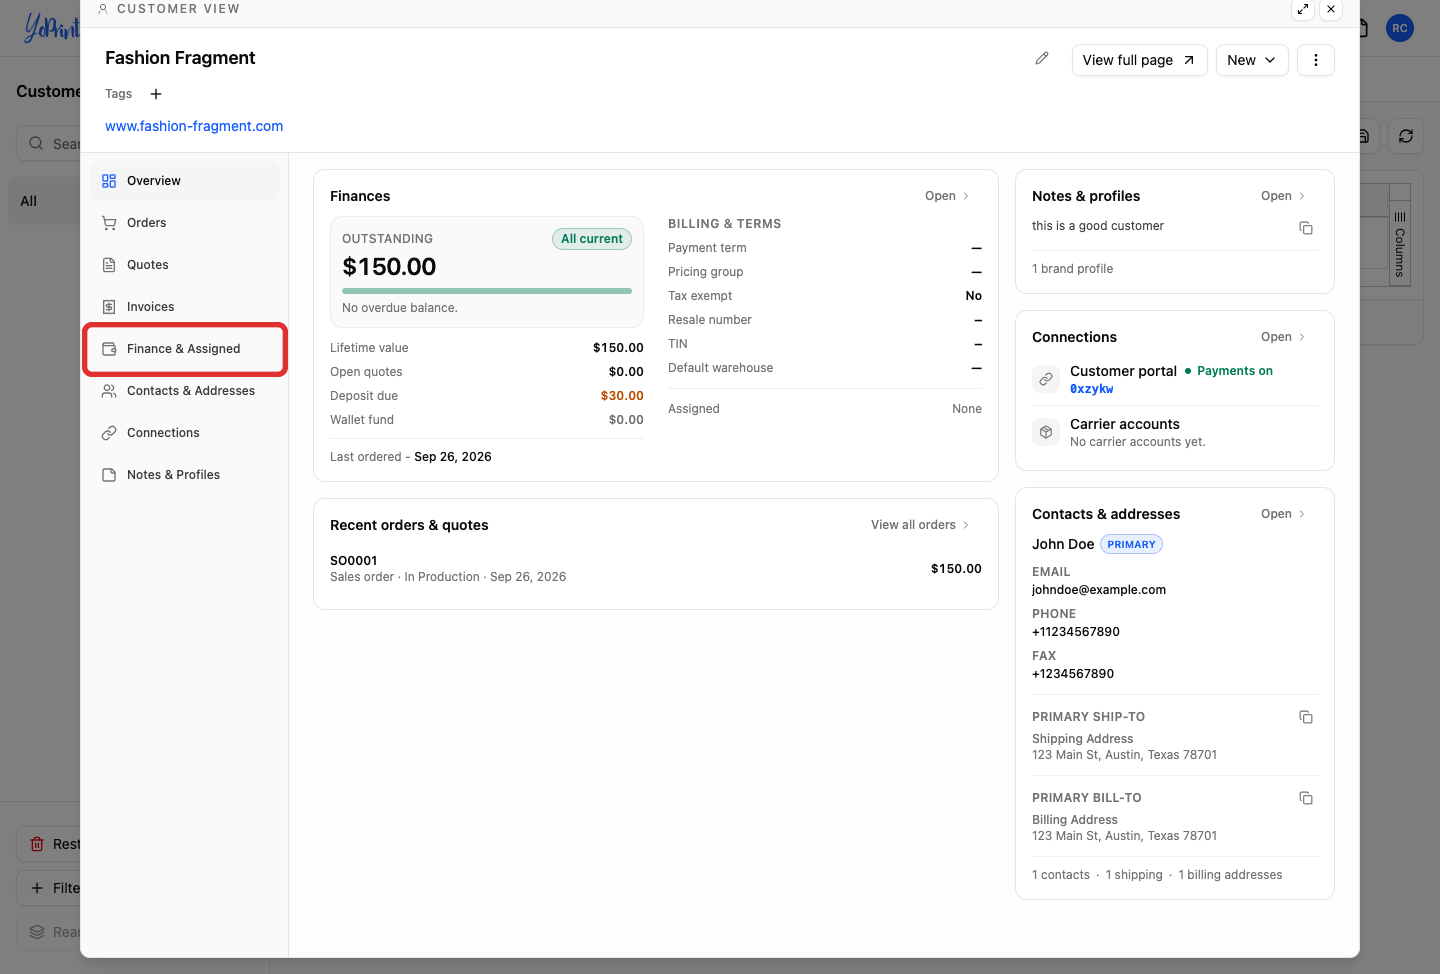Click the All current status badge
1440x974 pixels.
(592, 239)
